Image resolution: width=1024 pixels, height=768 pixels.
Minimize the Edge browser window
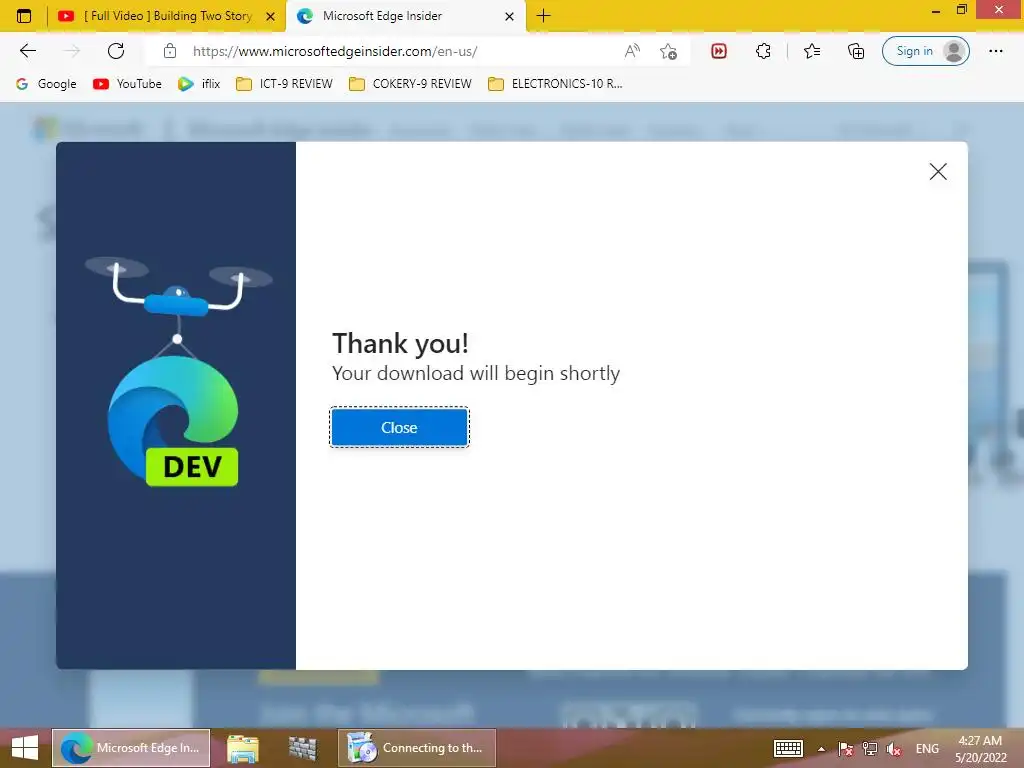(x=935, y=10)
